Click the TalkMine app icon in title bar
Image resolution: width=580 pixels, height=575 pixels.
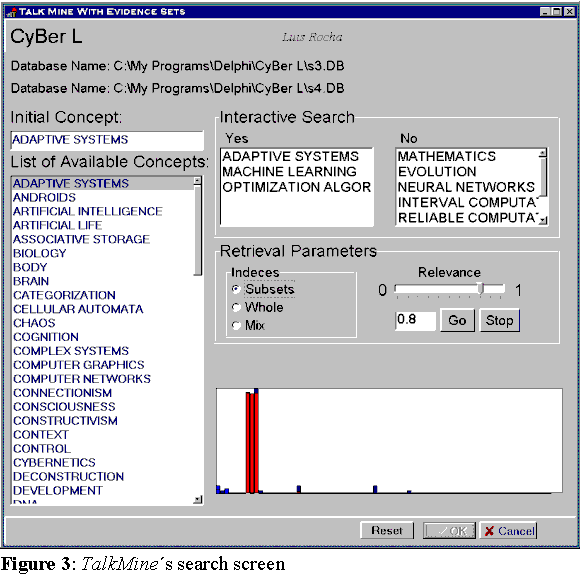[12, 12]
